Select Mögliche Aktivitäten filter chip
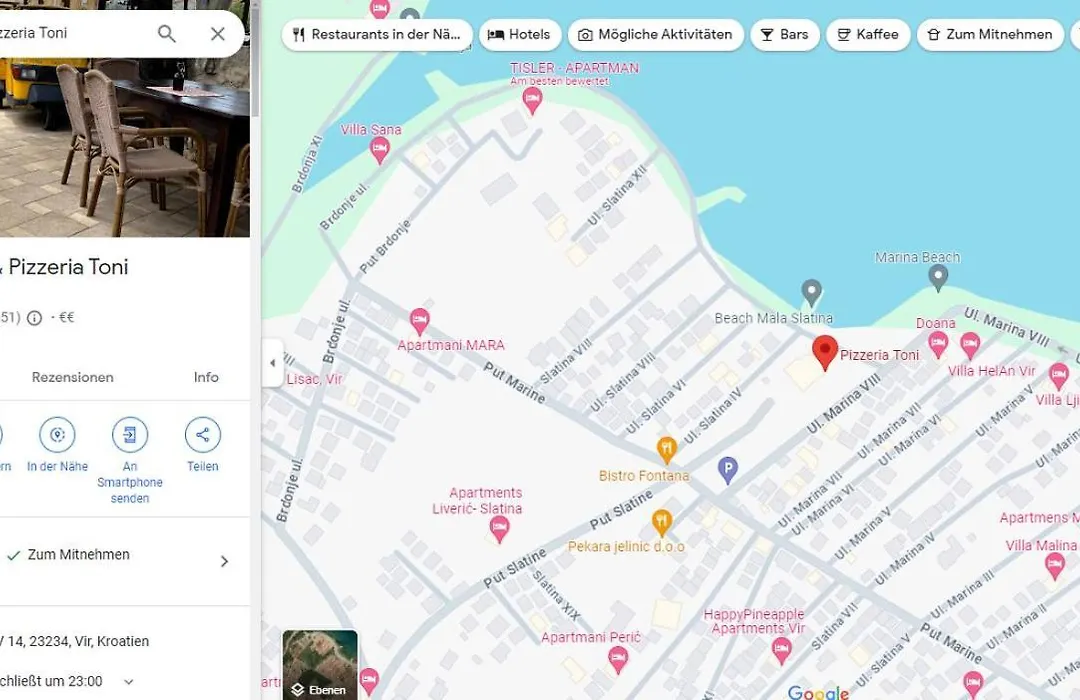 pos(656,34)
